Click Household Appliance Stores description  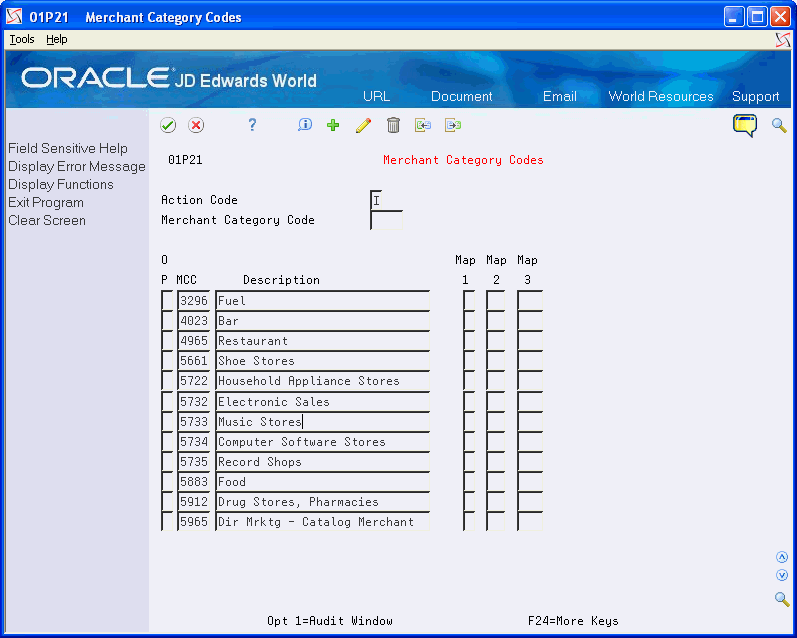point(323,381)
